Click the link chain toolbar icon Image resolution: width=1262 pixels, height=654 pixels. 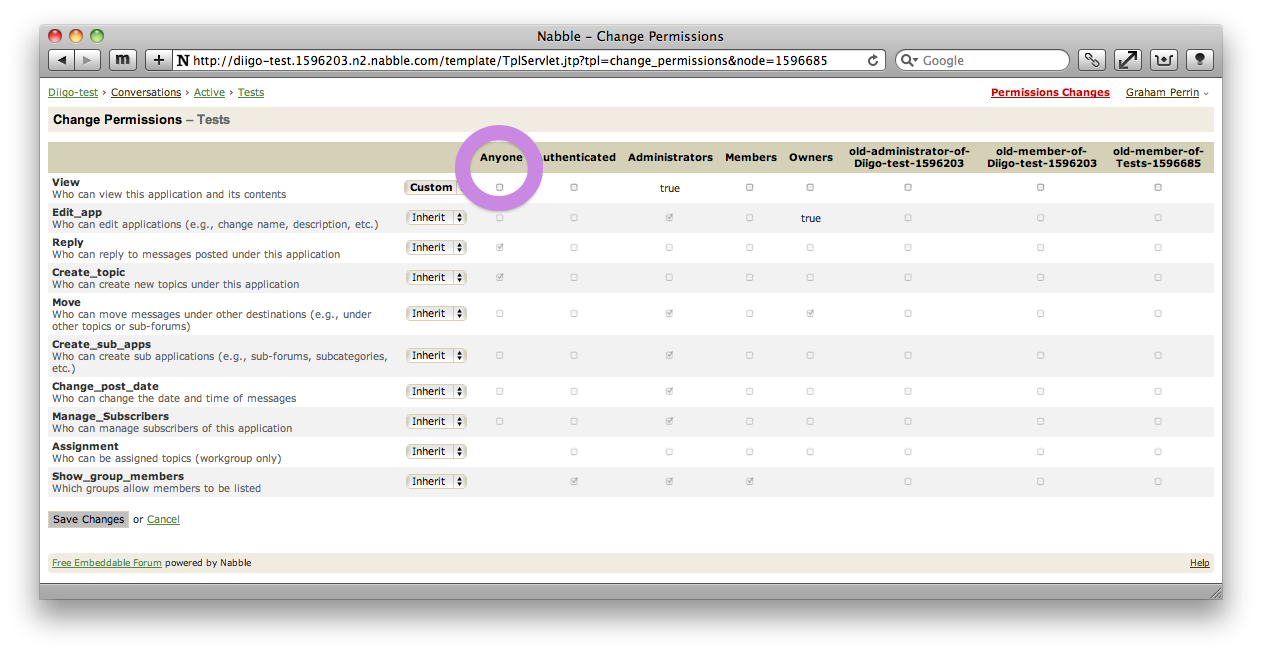coord(1092,60)
